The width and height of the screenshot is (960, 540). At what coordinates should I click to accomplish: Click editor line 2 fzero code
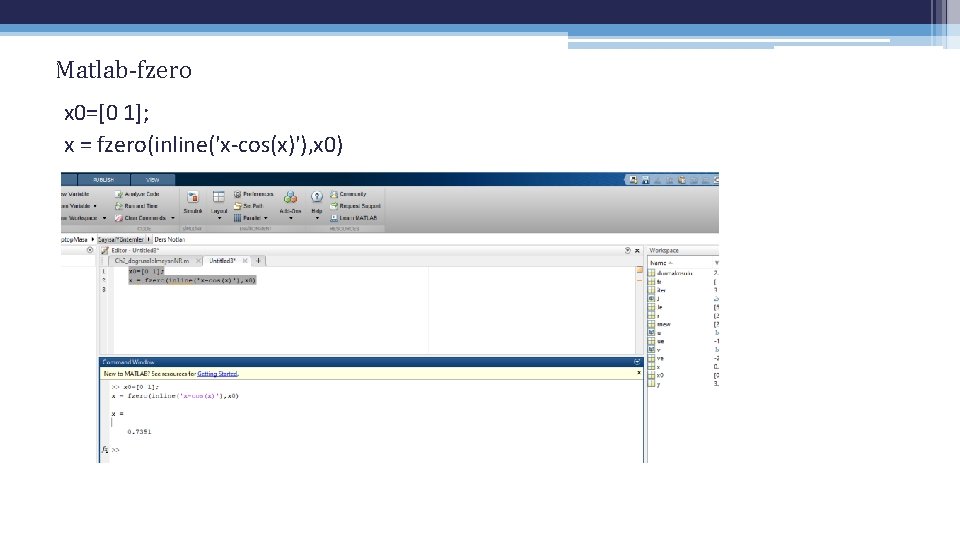tap(192, 280)
